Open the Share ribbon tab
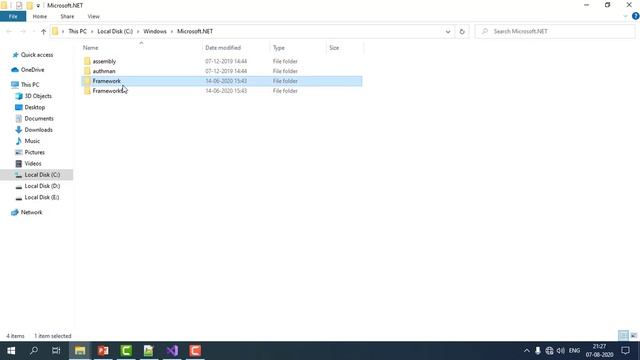This screenshot has width=640, height=360. [x=67, y=16]
